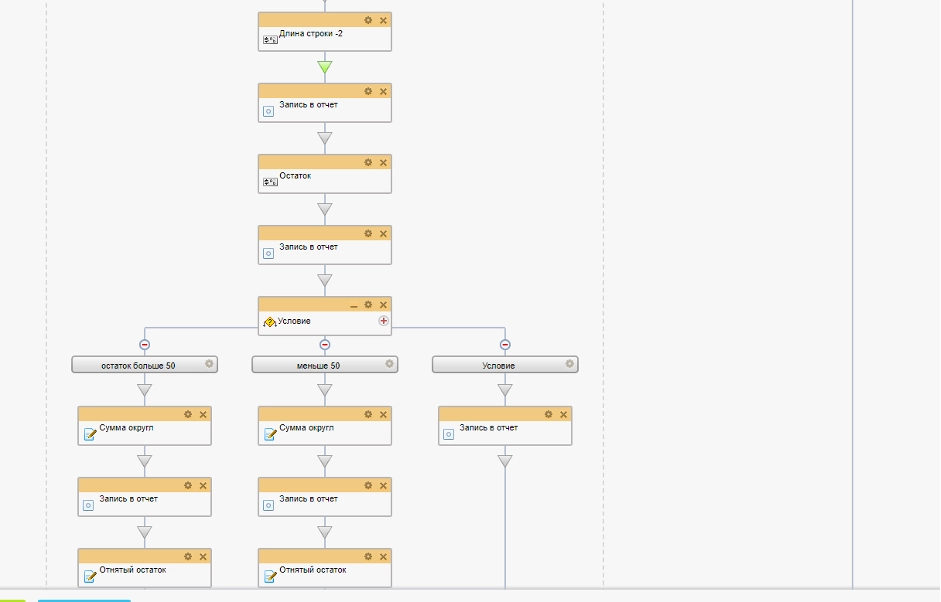Collapse the main 'Условие' condition block
The width and height of the screenshot is (941, 602).
tap(353, 305)
